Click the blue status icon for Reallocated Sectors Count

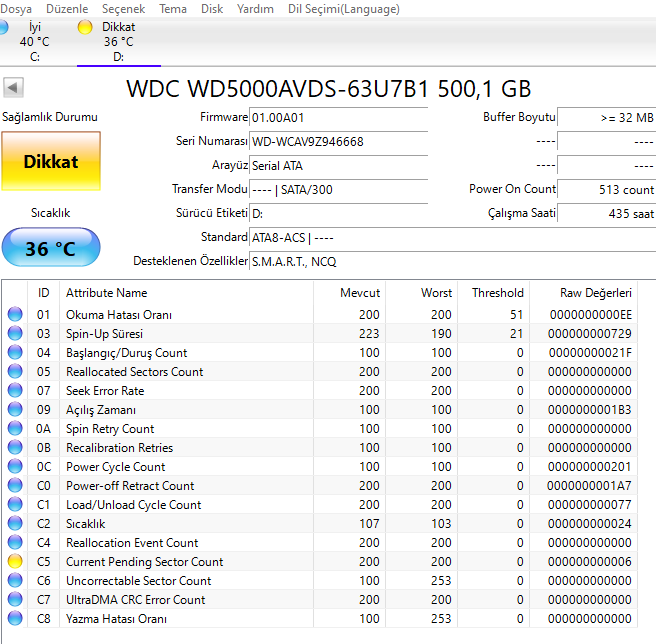[x=15, y=371]
